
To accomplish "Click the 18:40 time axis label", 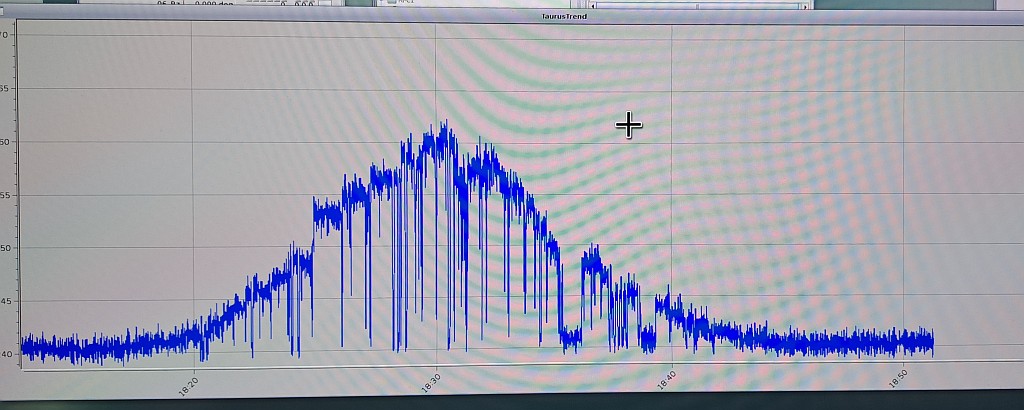I will click(x=667, y=382).
